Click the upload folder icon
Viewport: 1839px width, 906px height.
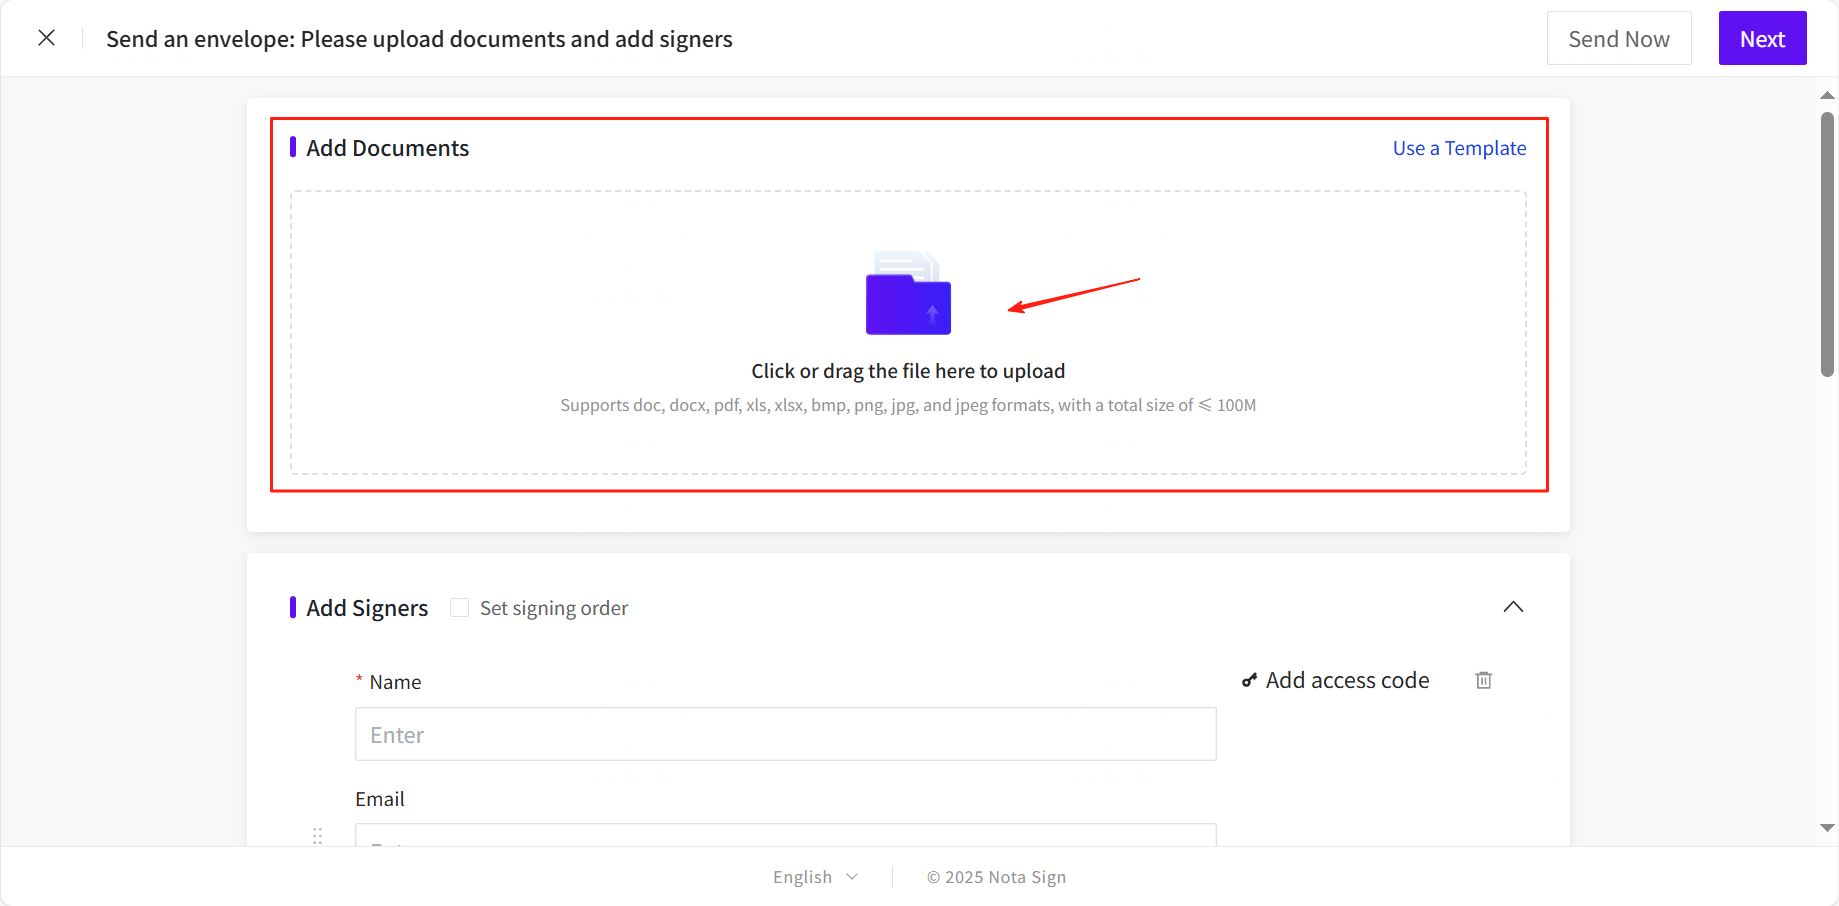[908, 294]
